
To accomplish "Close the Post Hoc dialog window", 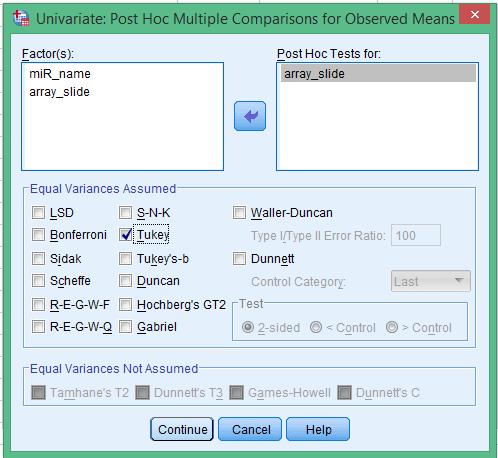I will click(474, 14).
